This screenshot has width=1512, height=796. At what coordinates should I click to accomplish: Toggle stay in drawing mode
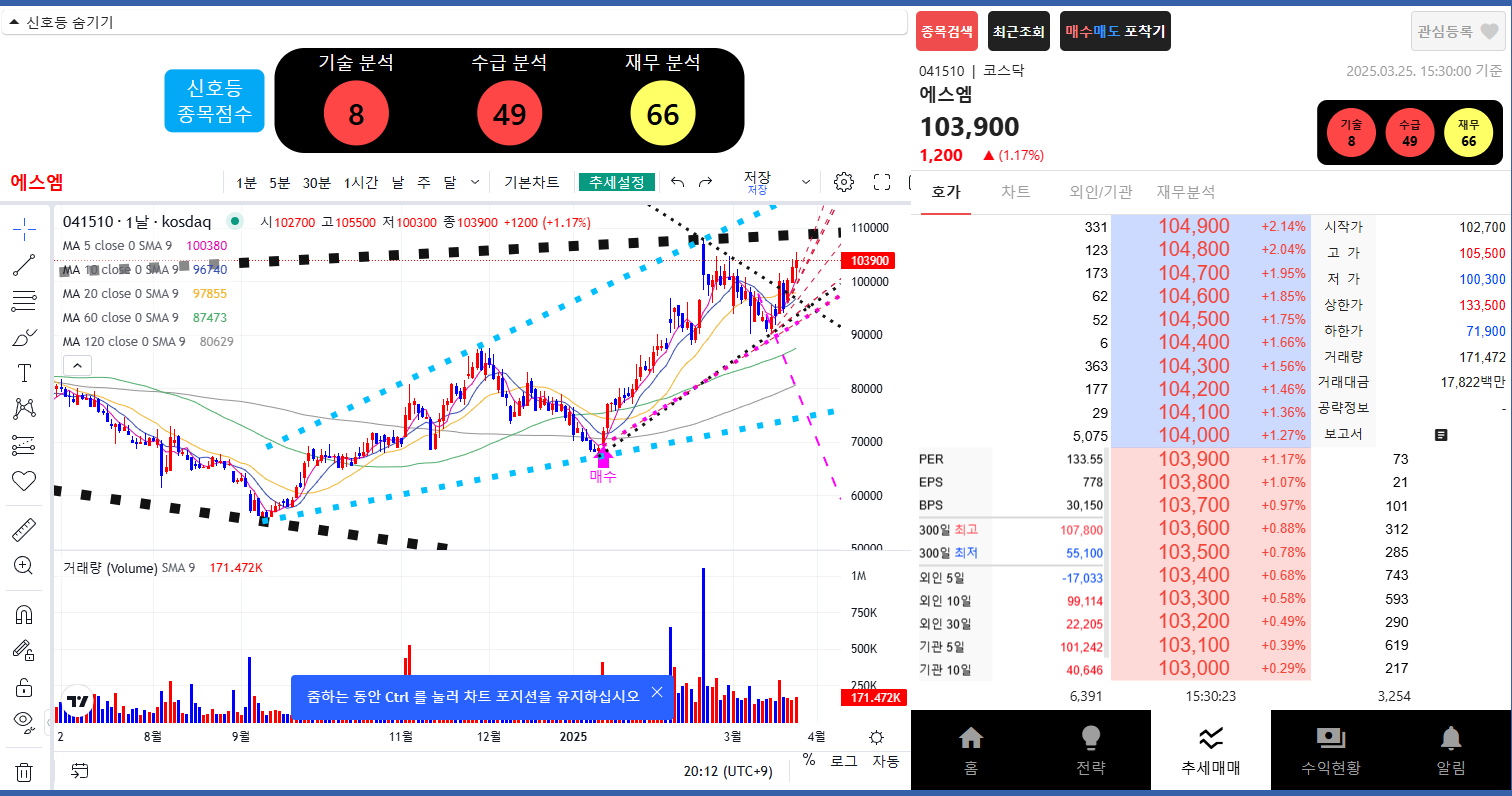25,650
